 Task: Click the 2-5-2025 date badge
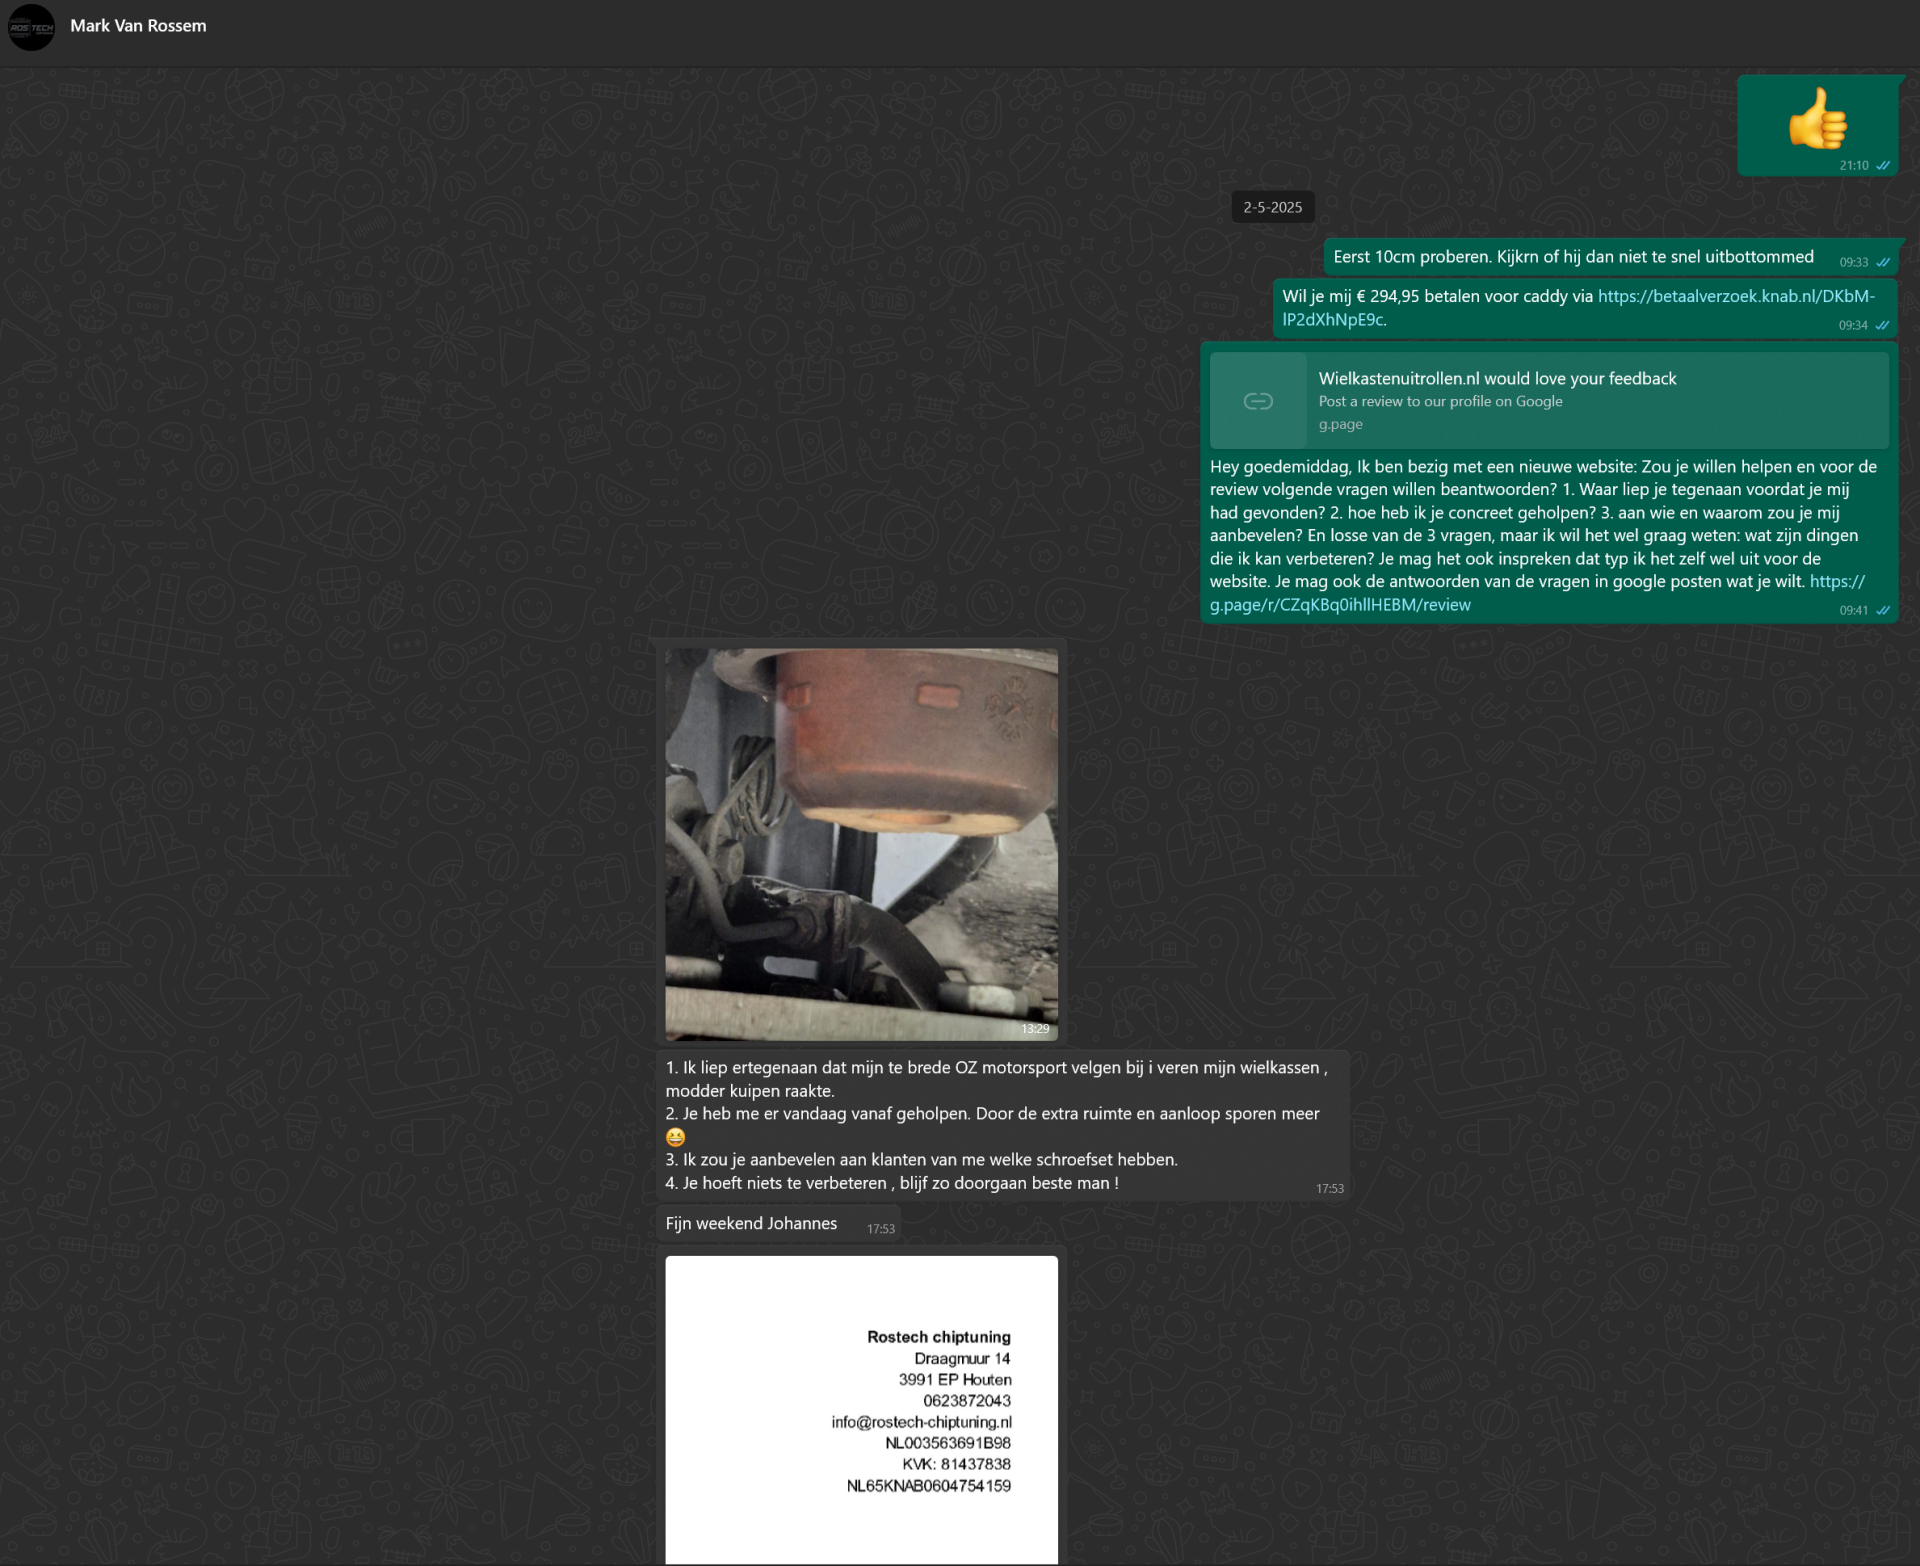pos(1272,207)
